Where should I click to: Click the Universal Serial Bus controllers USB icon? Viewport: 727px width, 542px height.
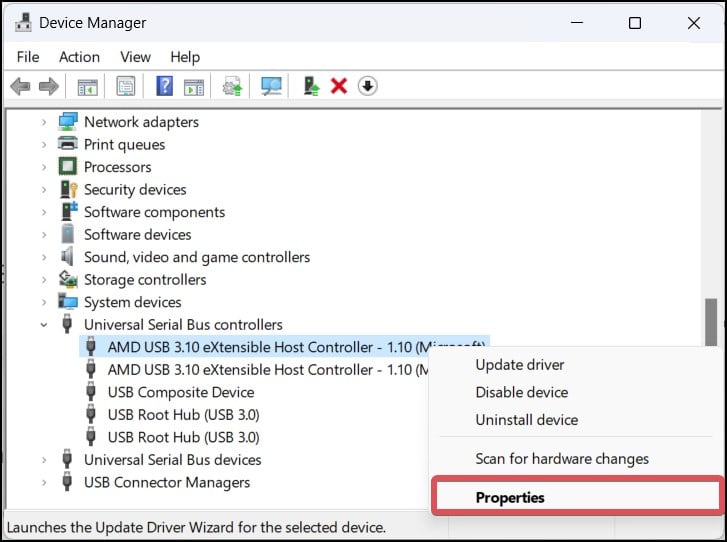67,324
